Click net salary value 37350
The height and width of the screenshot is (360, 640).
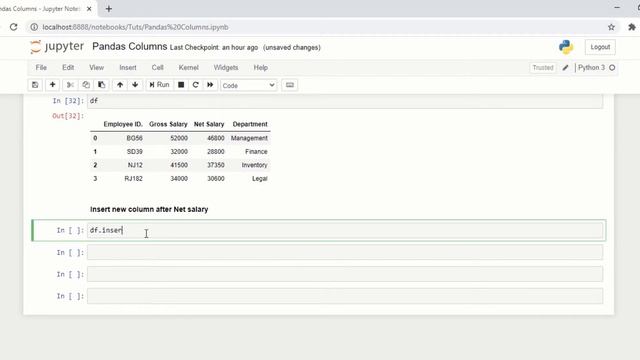pos(216,165)
